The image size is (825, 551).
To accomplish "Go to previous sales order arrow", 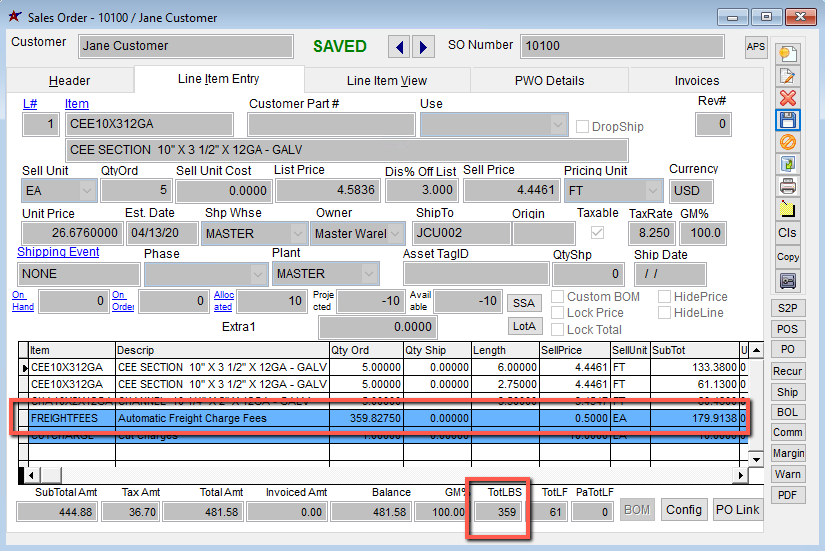I will click(399, 47).
